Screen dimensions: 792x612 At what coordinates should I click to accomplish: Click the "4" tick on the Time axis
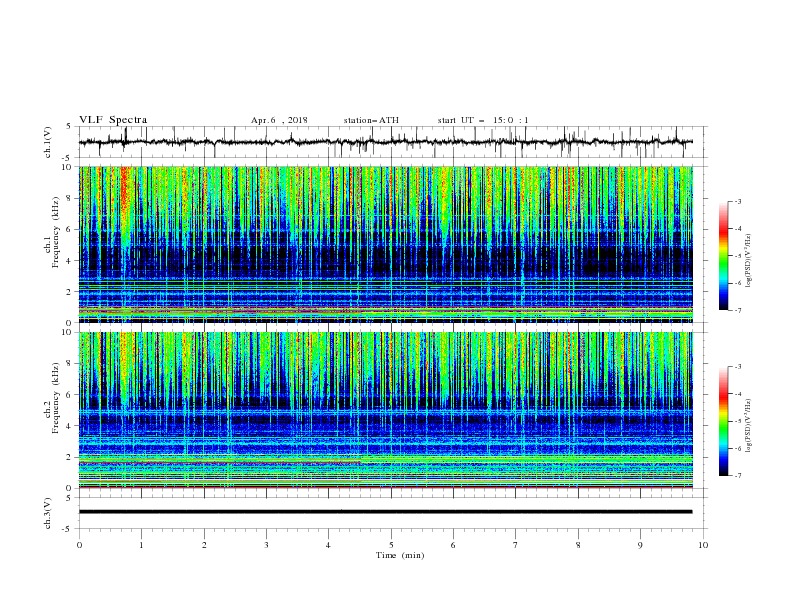329,545
